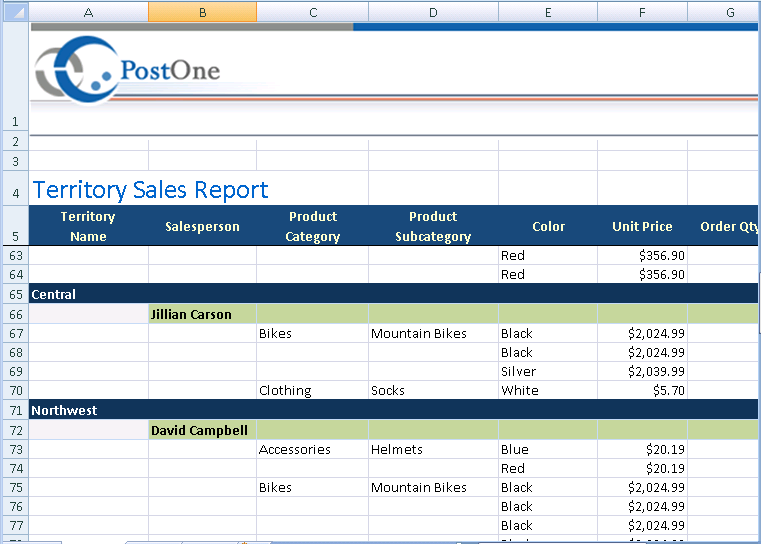Select the $2,039.99 price cell
Viewport: 761px width, 544px height.
pyautogui.click(x=642, y=371)
